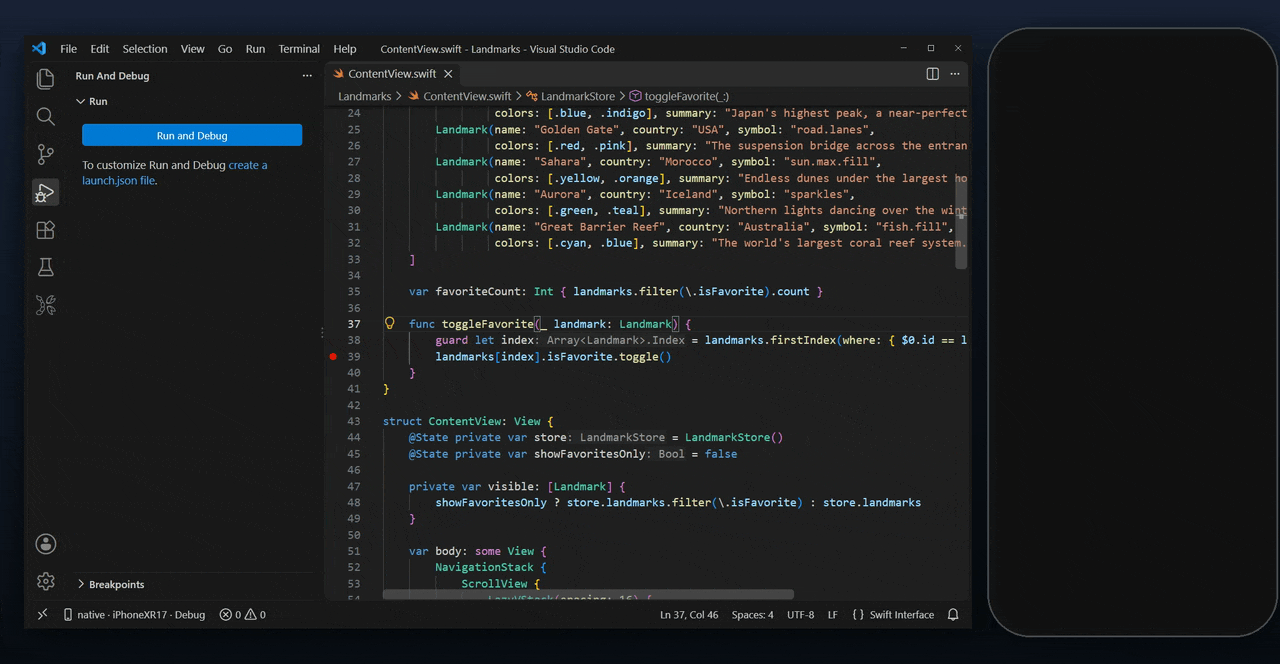The width and height of the screenshot is (1280, 664).
Task: Open the Landmarks breadcrumb dropdown
Action: pyautogui.click(x=364, y=96)
